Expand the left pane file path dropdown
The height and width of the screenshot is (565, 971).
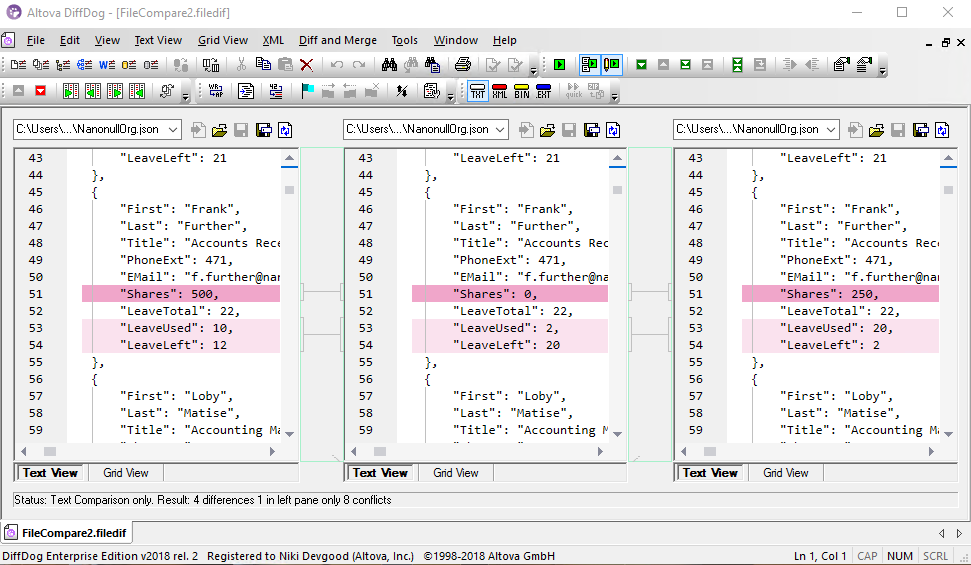point(173,130)
